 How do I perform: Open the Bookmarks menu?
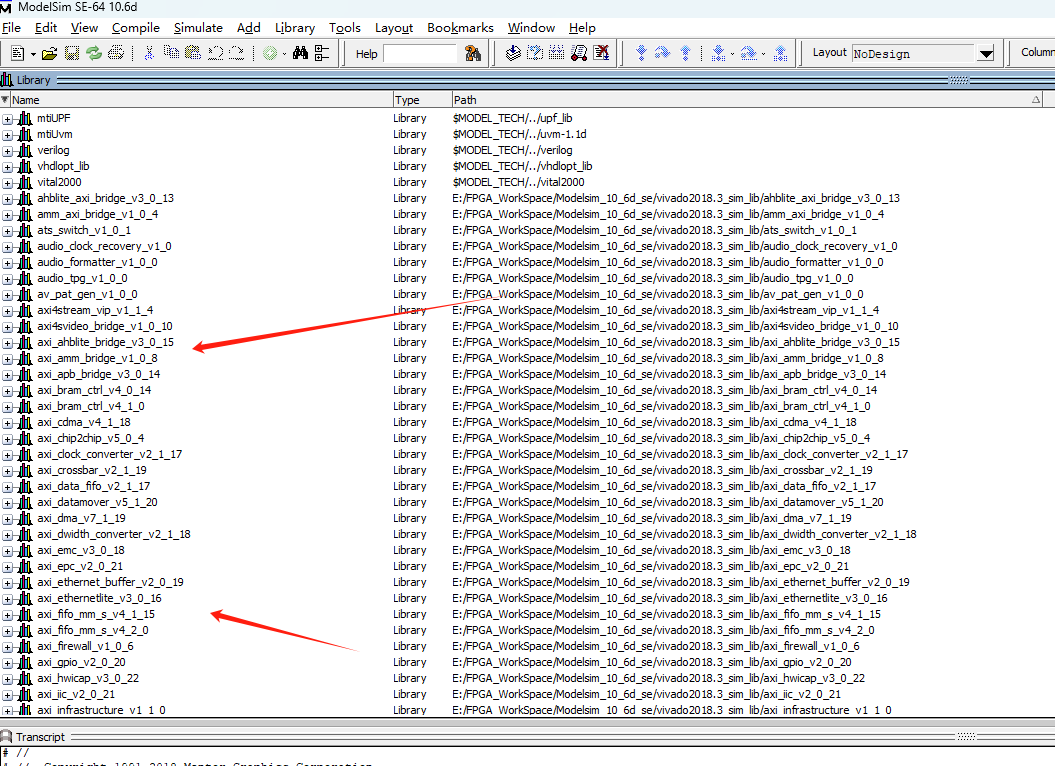pyautogui.click(x=460, y=28)
